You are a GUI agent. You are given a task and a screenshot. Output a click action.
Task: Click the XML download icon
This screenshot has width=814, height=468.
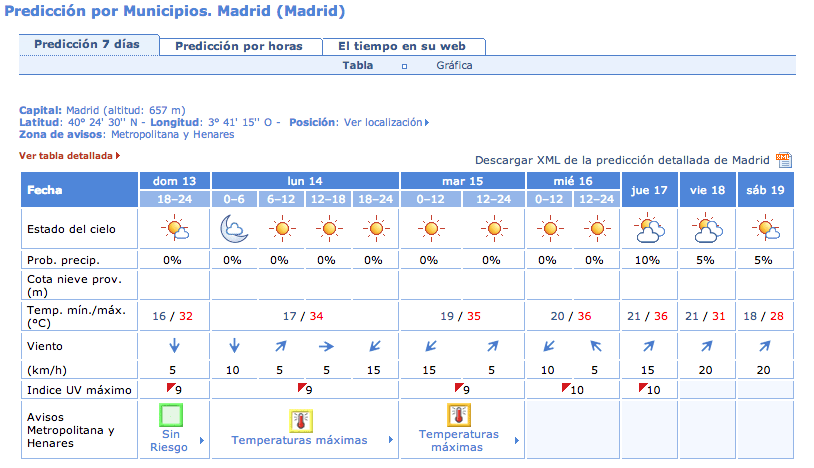click(x=784, y=160)
